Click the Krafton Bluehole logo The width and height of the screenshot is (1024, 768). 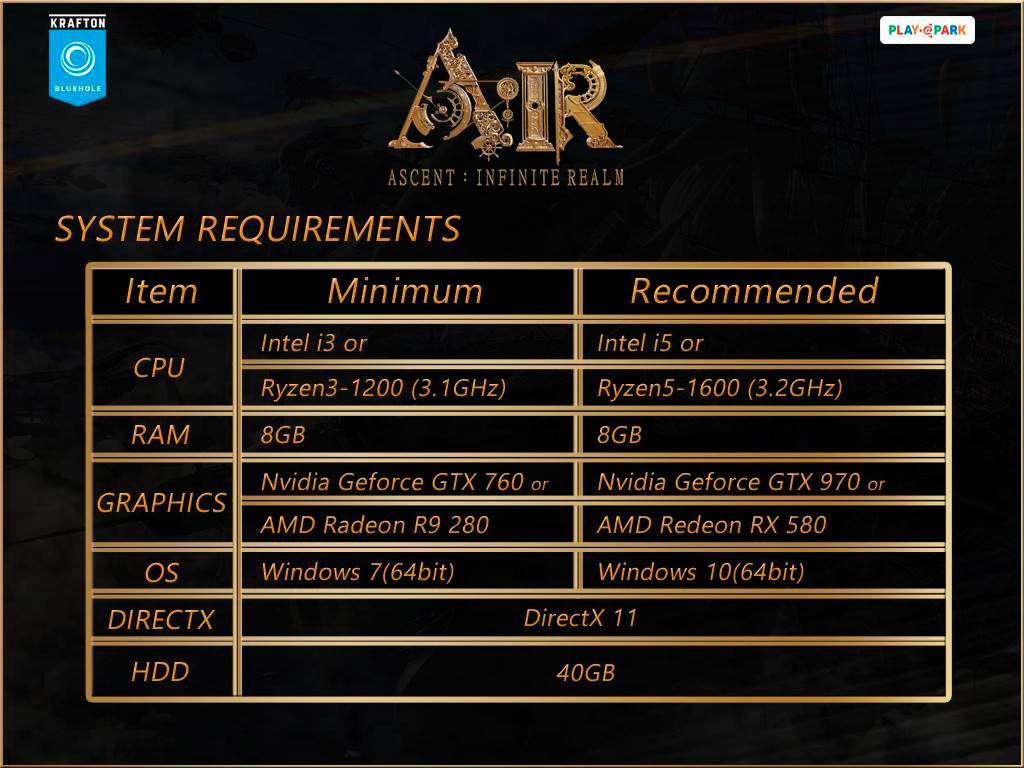pyautogui.click(x=77, y=59)
